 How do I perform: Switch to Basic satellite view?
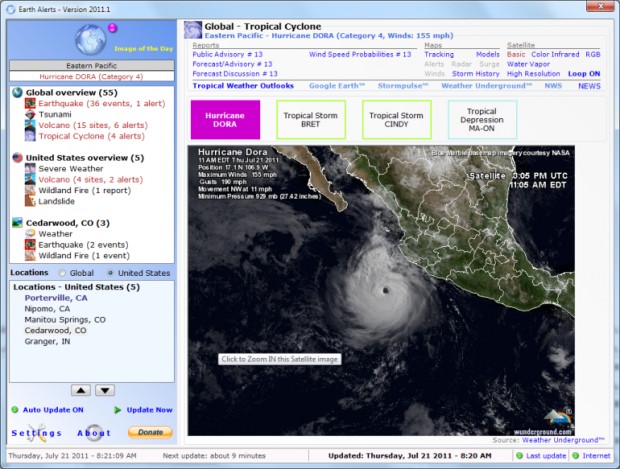point(516,55)
